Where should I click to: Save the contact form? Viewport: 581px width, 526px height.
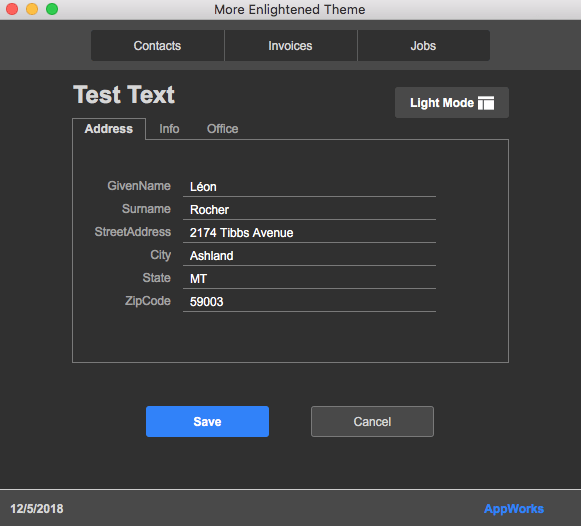pos(207,421)
